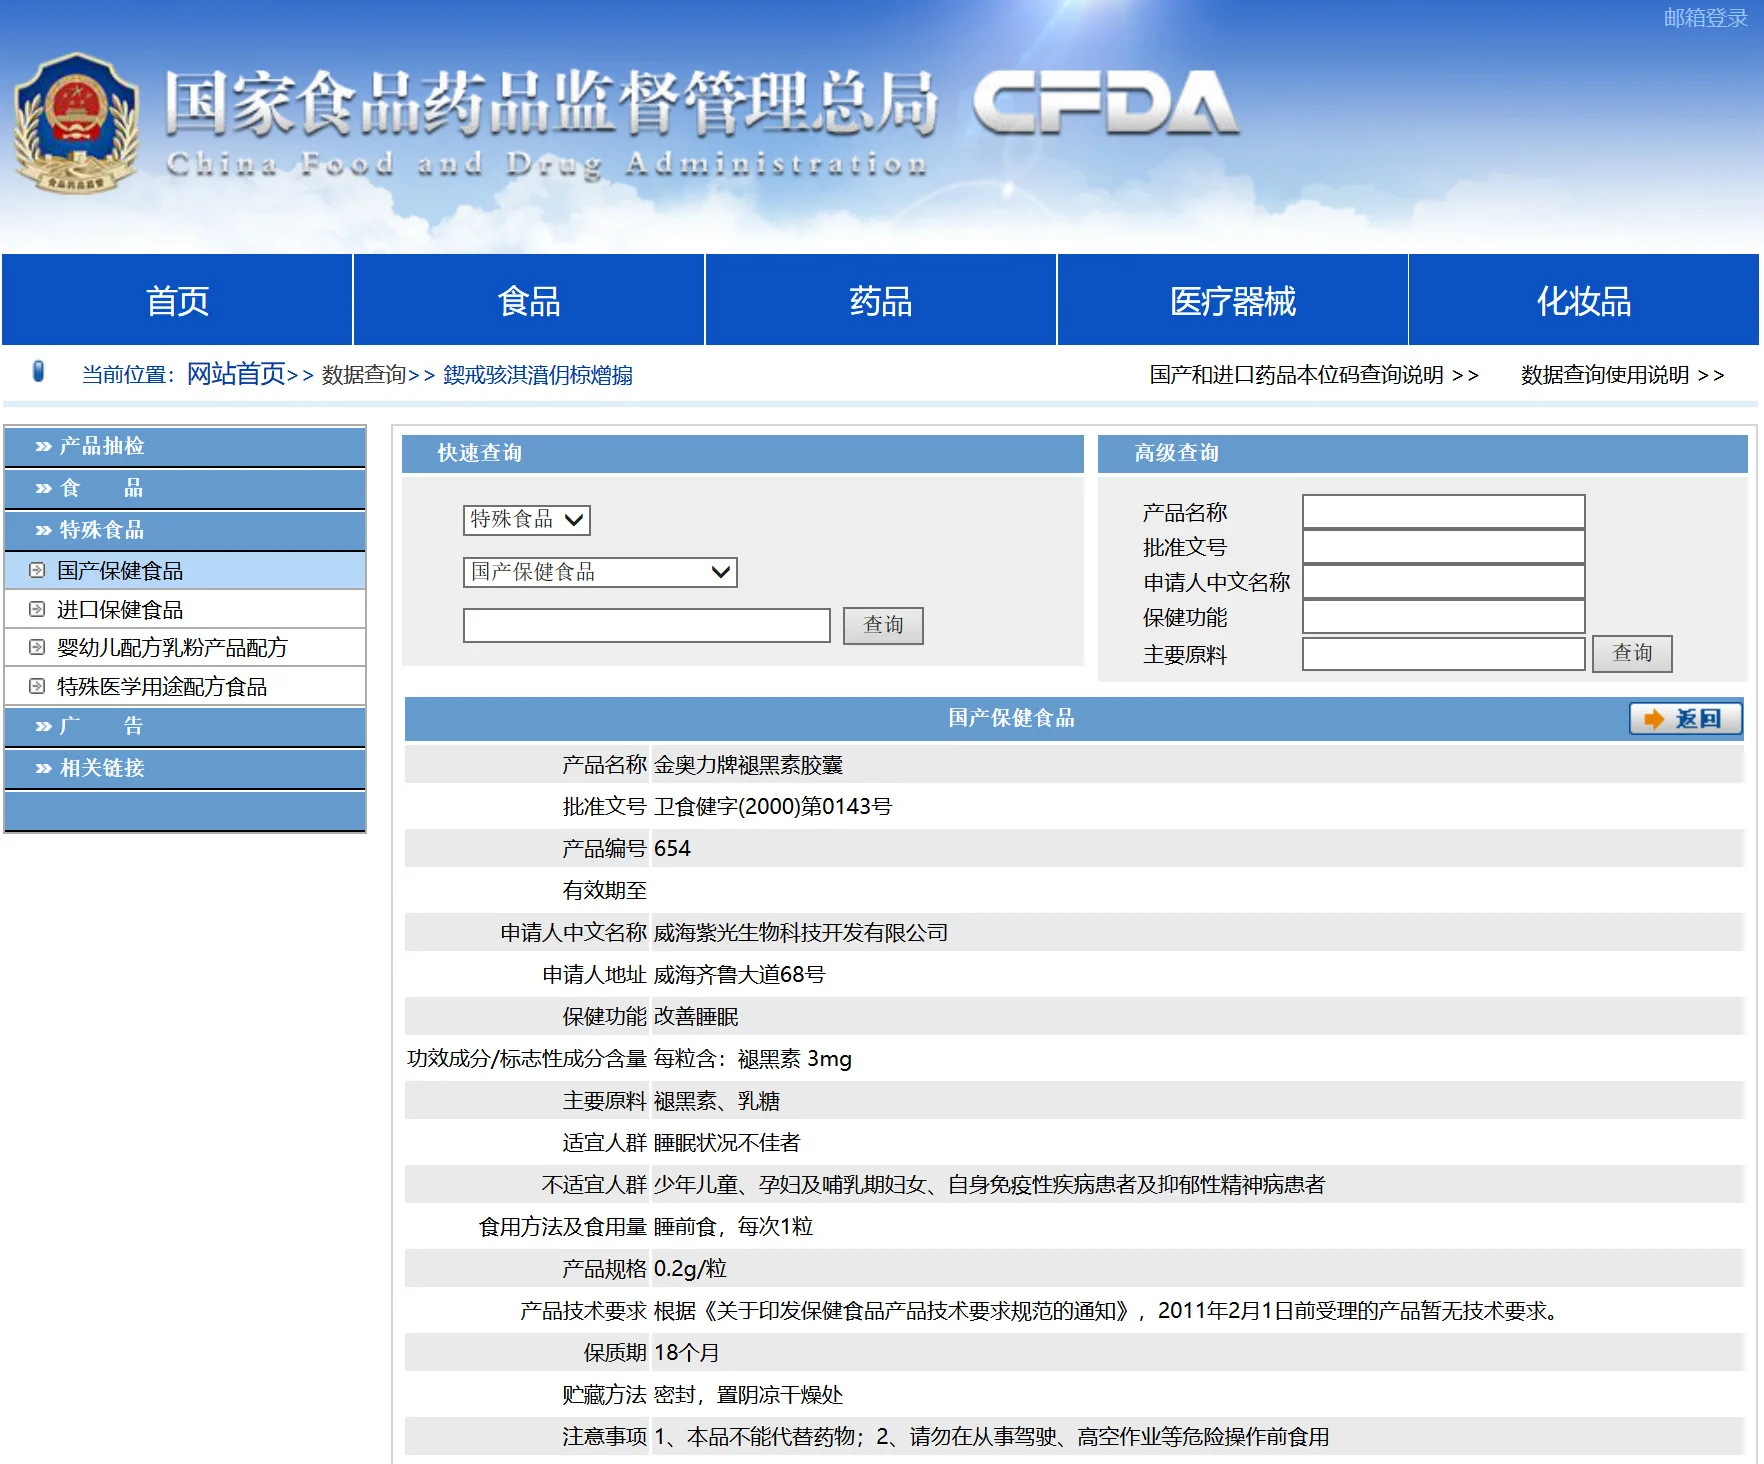Focus the 申请人中文名称 input field
Screen dimensions: 1764x1464
pos(1444,581)
